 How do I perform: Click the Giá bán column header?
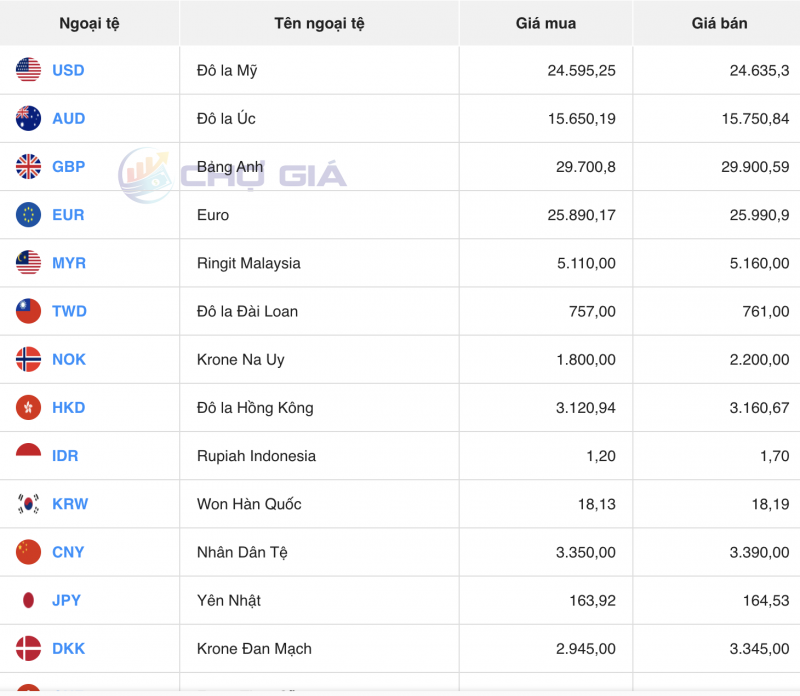tap(716, 22)
